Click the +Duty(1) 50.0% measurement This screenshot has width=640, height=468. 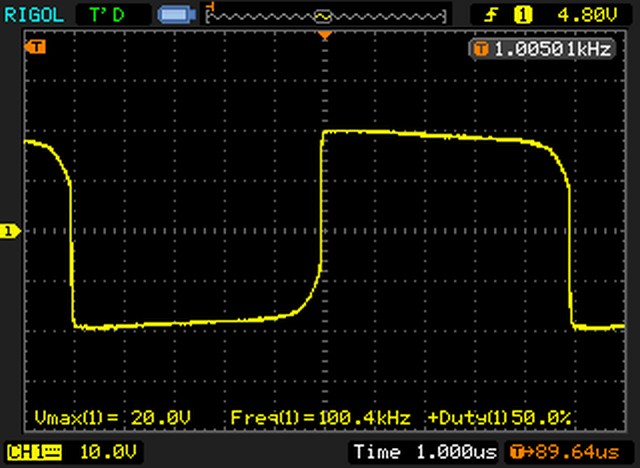click(498, 416)
